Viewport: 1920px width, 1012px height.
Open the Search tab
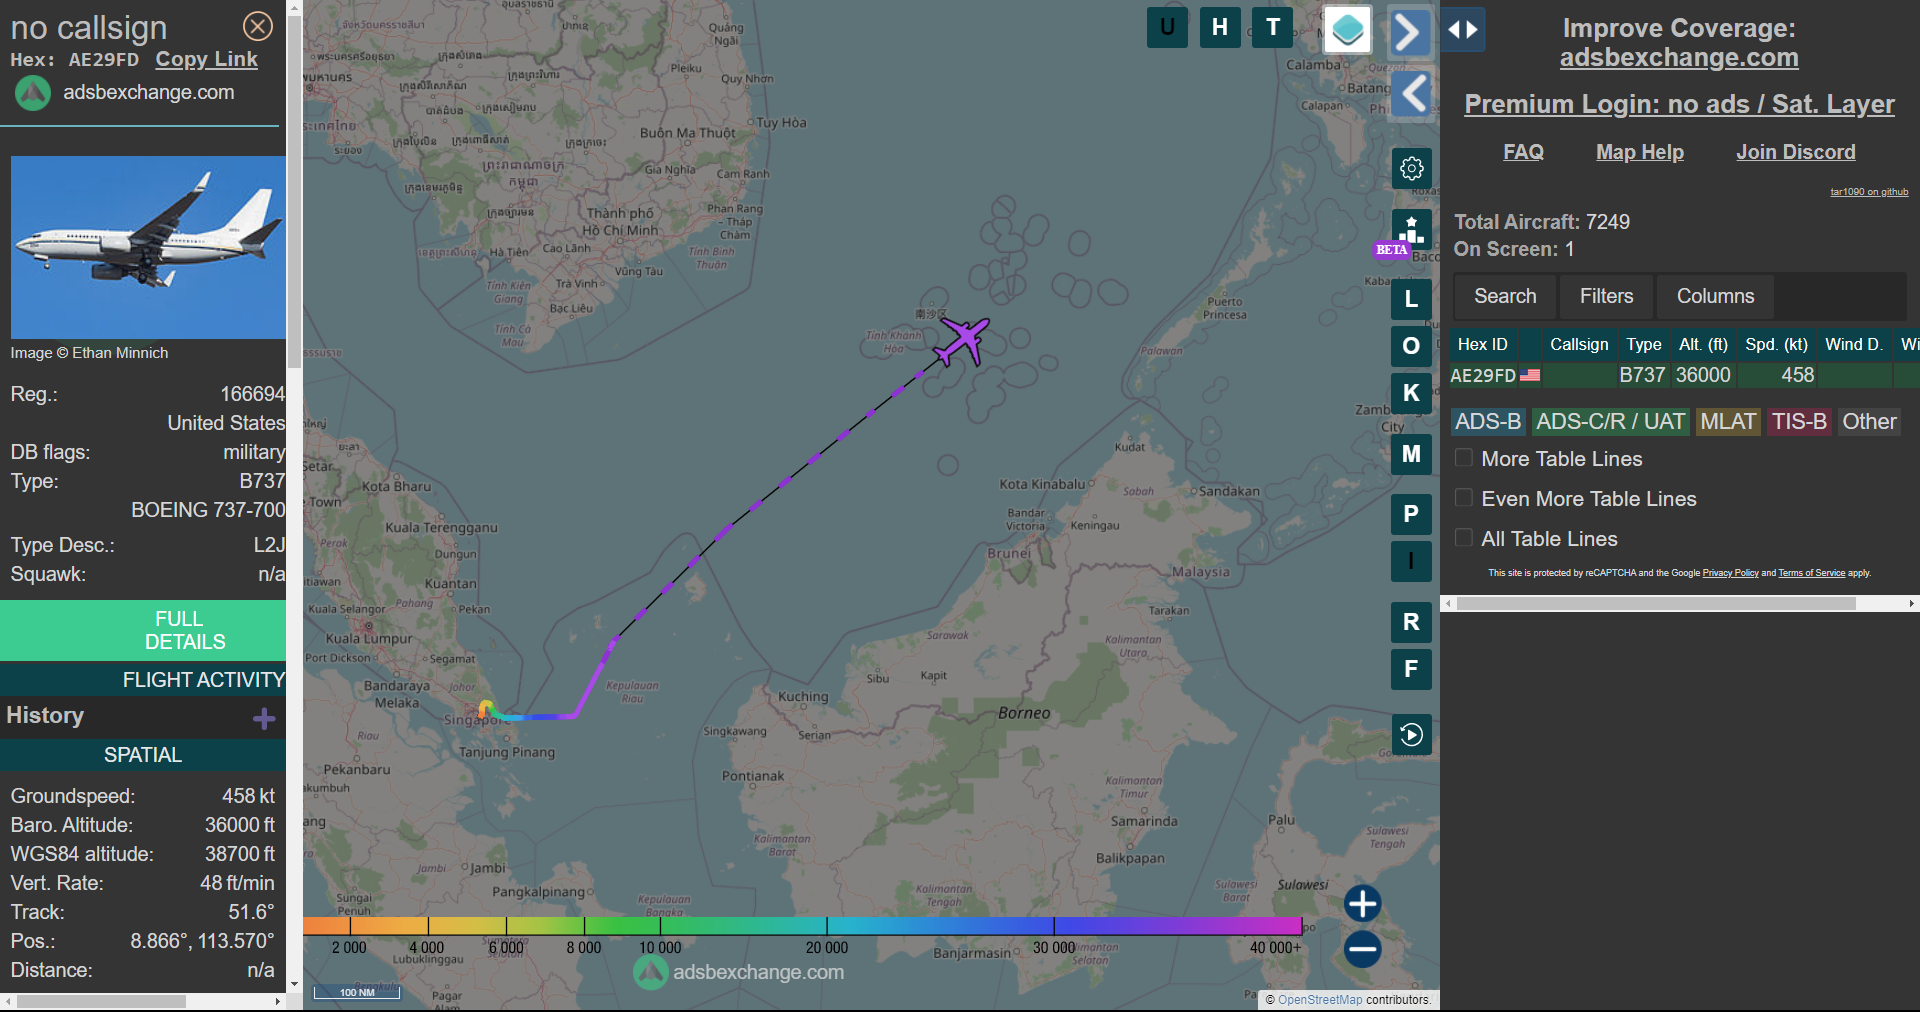click(1505, 296)
